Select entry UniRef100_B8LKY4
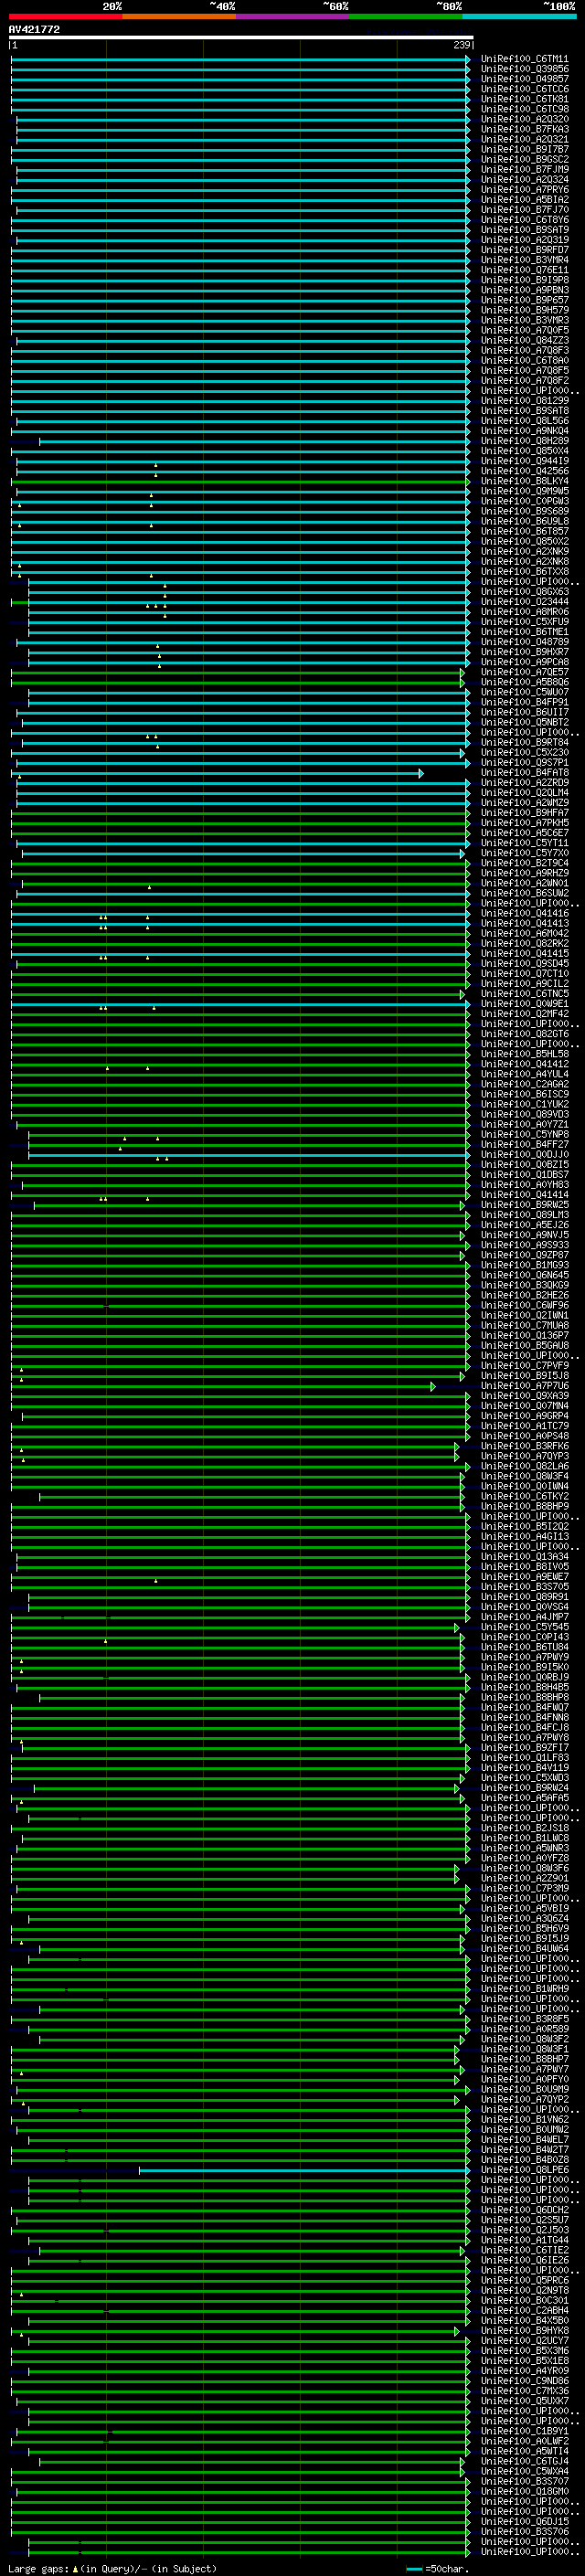 [524, 481]
